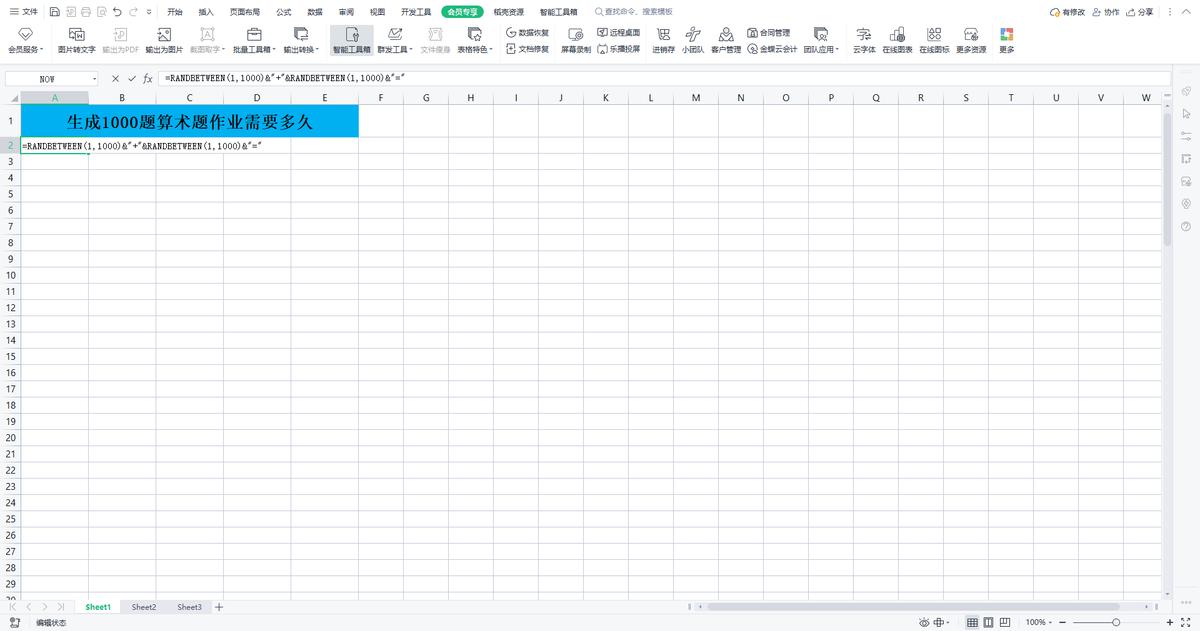Image resolution: width=1200 pixels, height=631 pixels.
Task: Click the 查找命令 search box
Action: click(634, 12)
